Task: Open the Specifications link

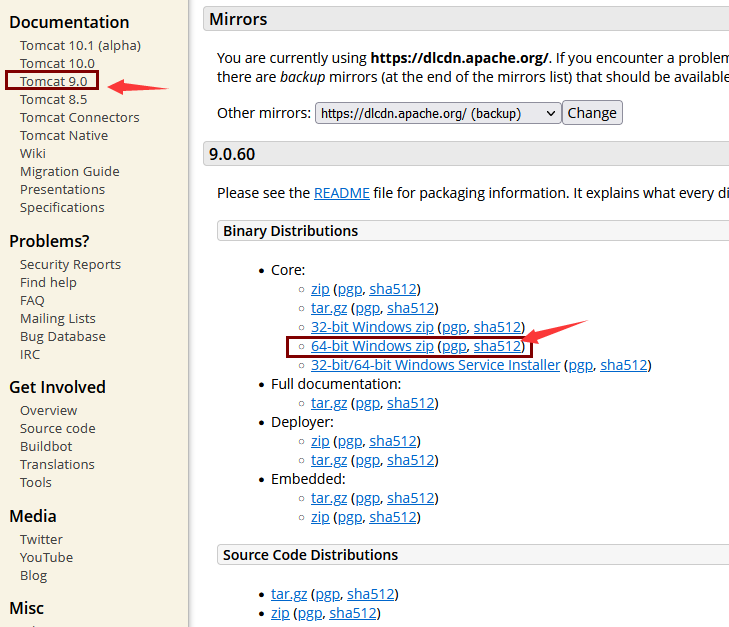Action: [x=62, y=208]
